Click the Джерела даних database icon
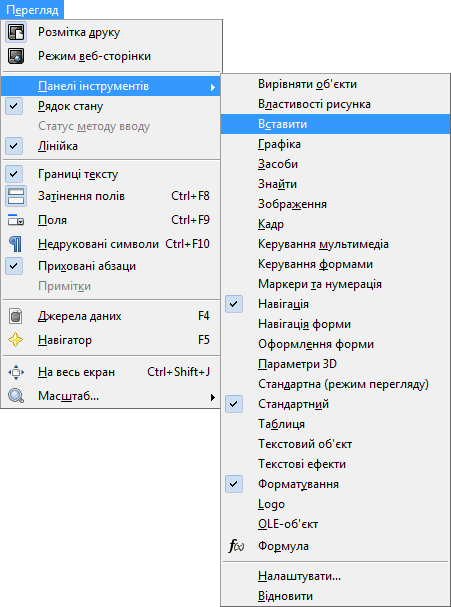451x607 pixels. (x=16, y=316)
